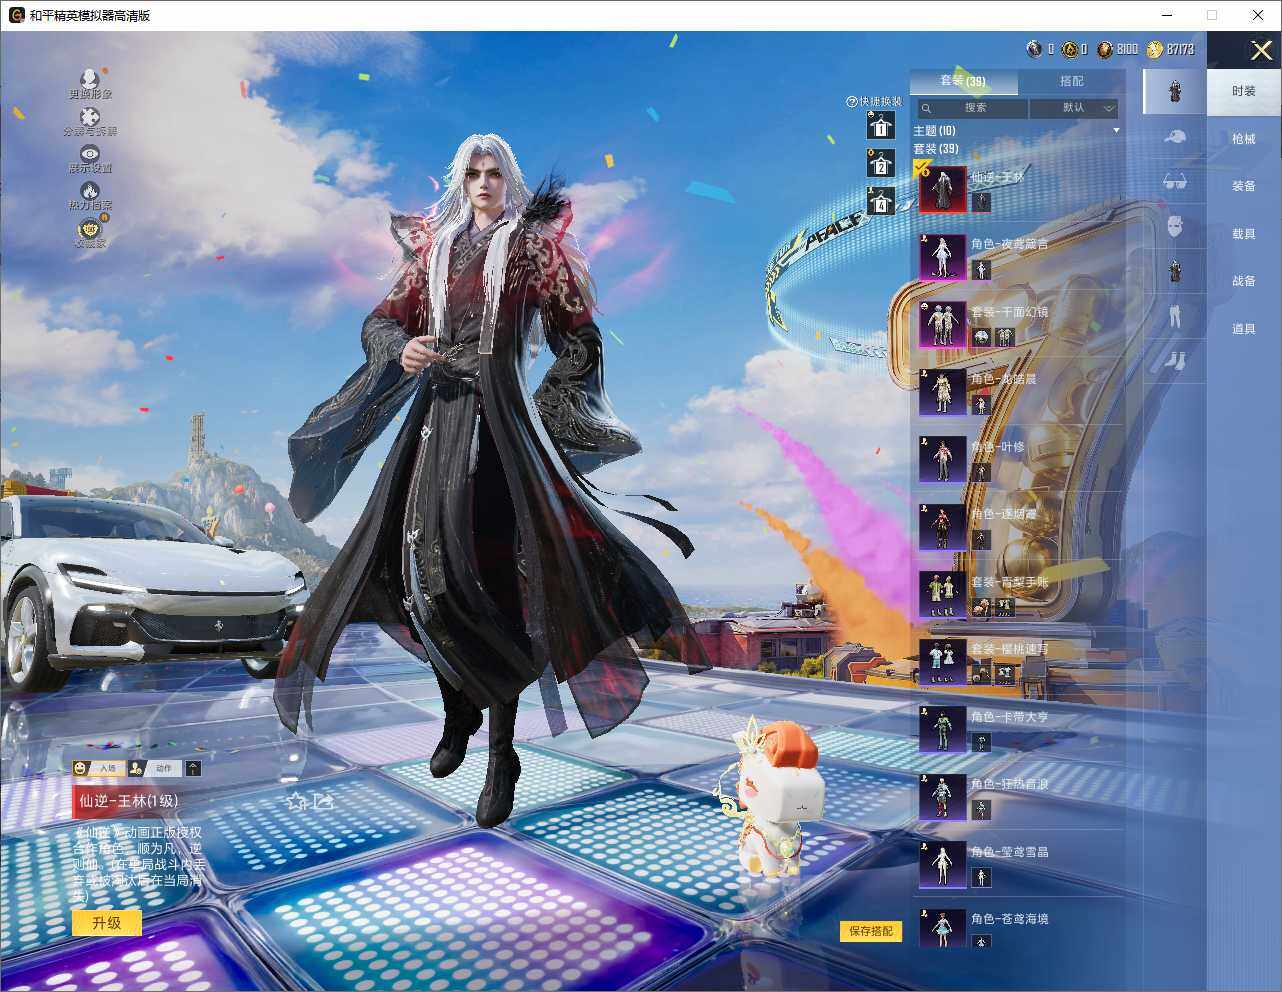Select the shoes category icon

1175,360
